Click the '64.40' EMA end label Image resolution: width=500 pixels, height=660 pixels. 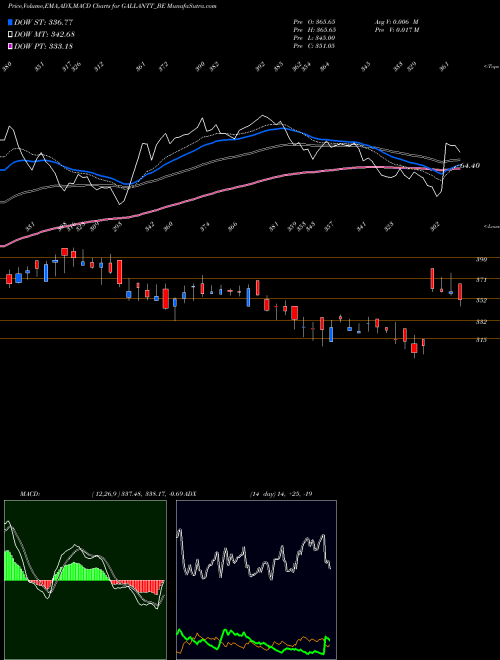470,166
